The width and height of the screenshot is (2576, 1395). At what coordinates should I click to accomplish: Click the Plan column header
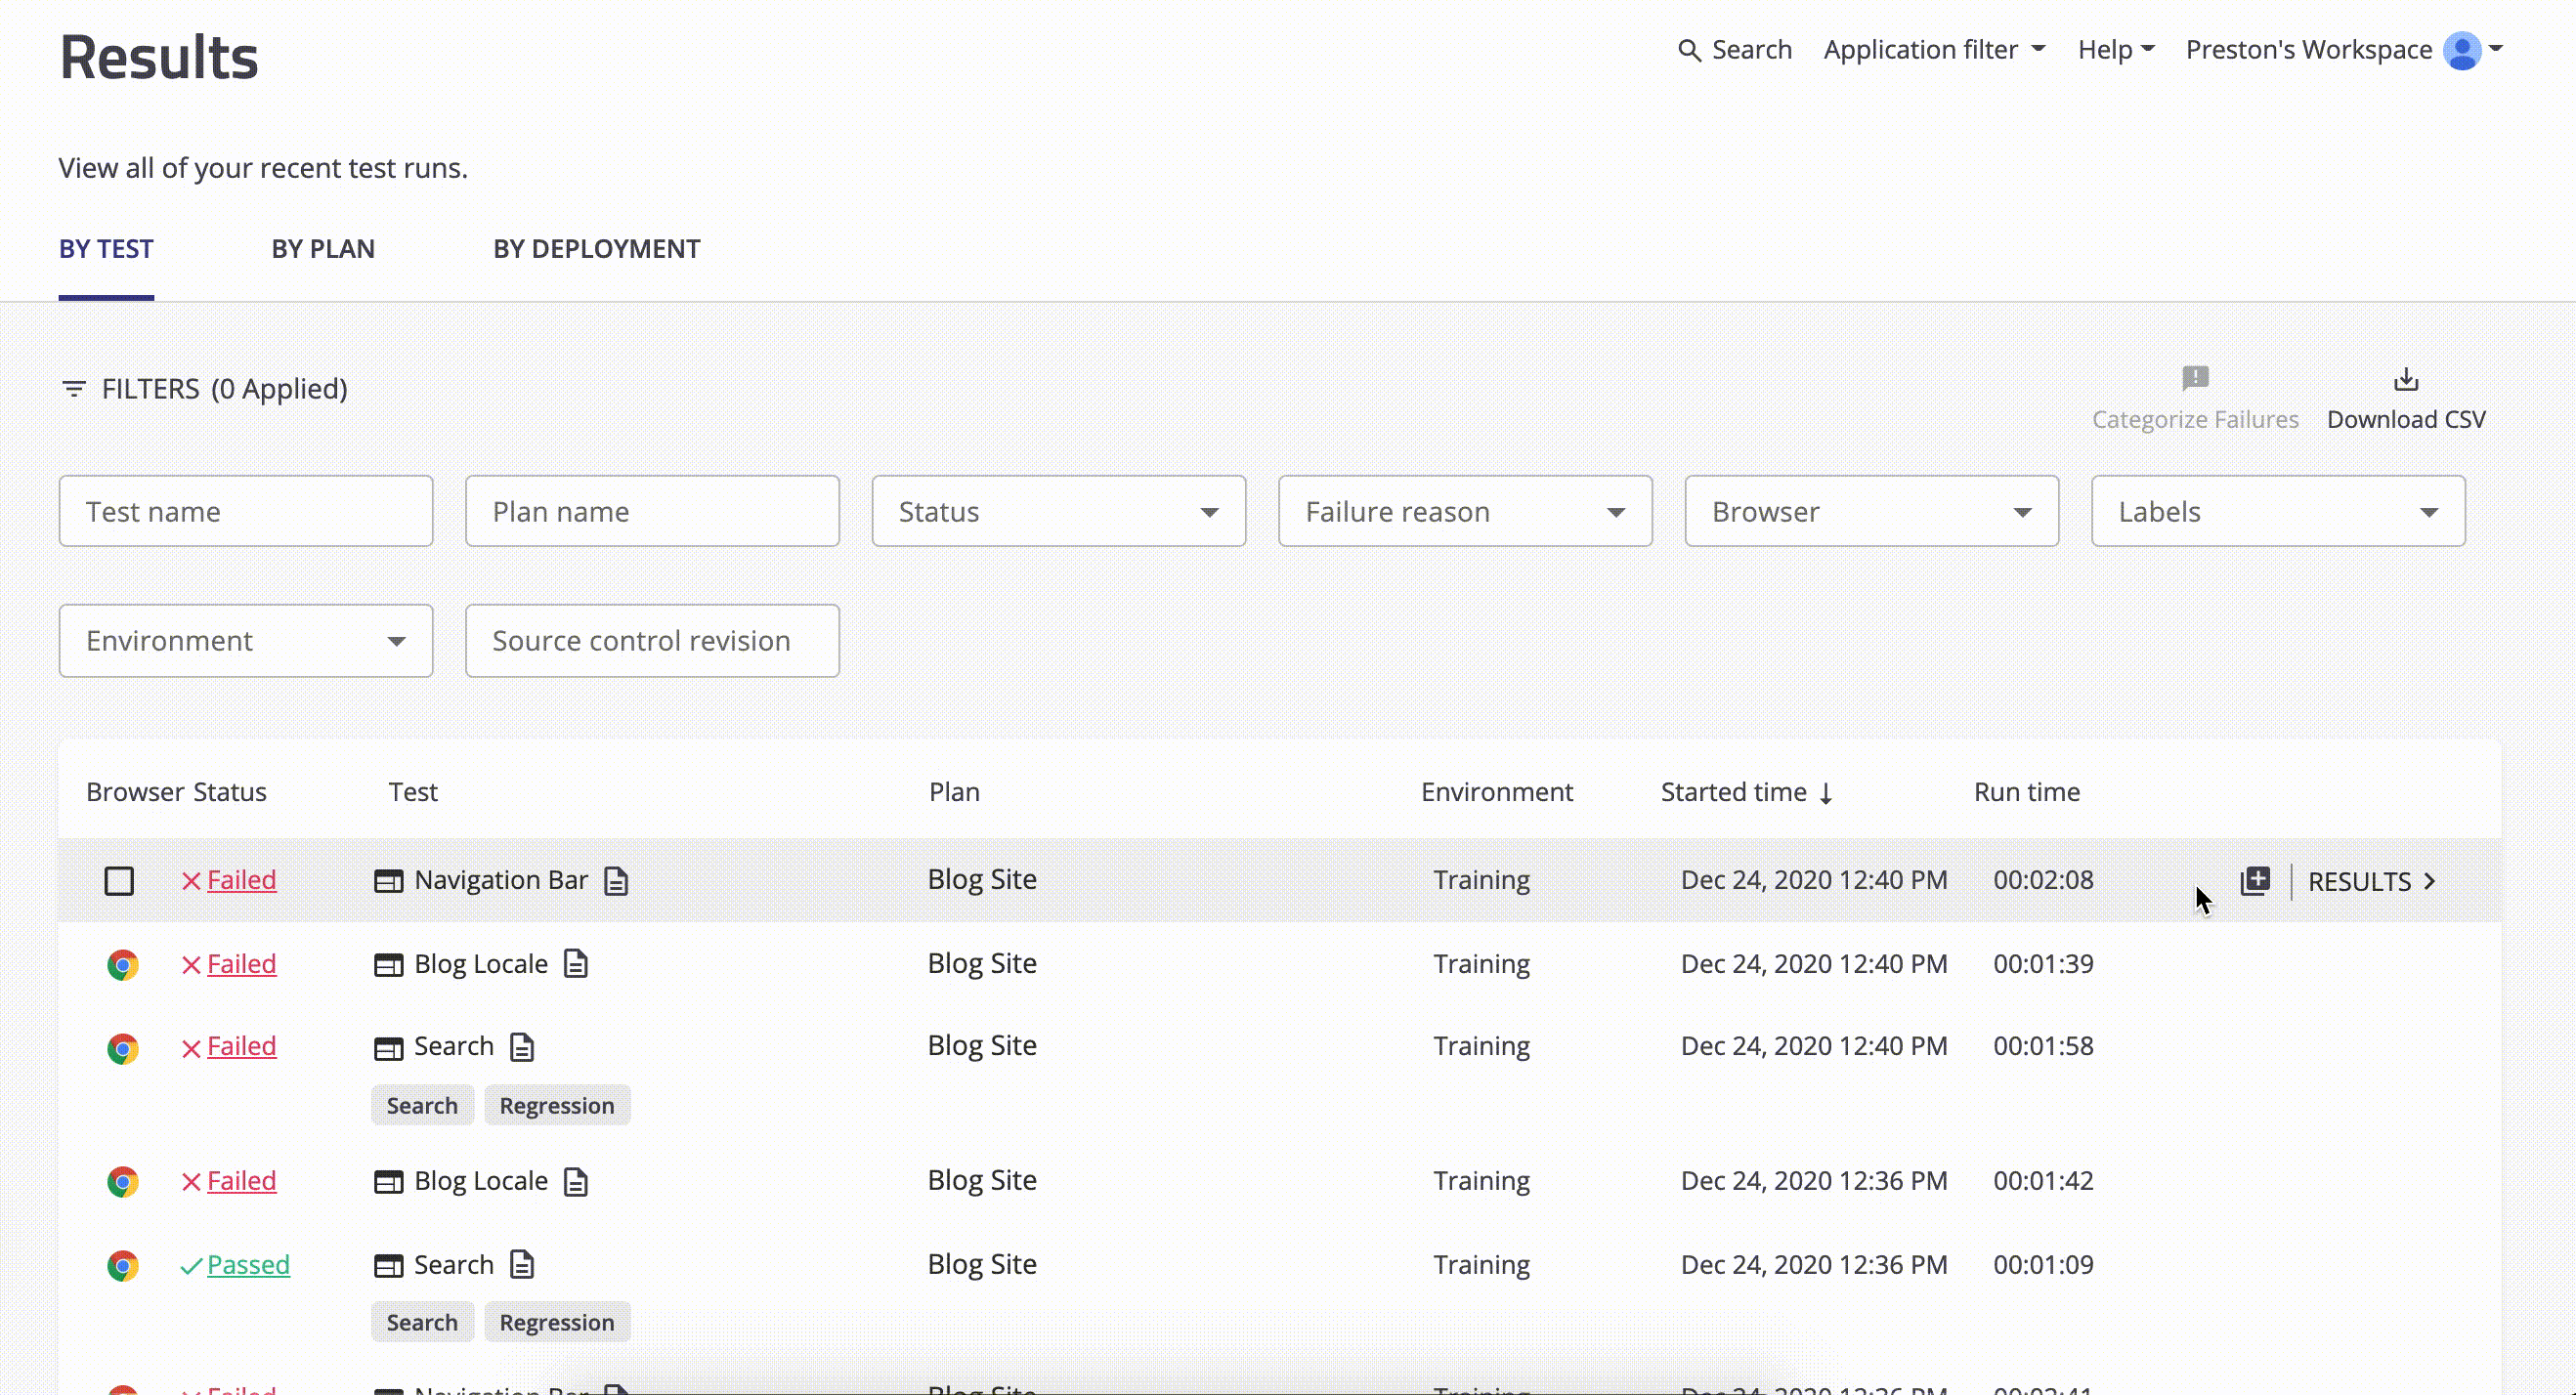coord(954,792)
